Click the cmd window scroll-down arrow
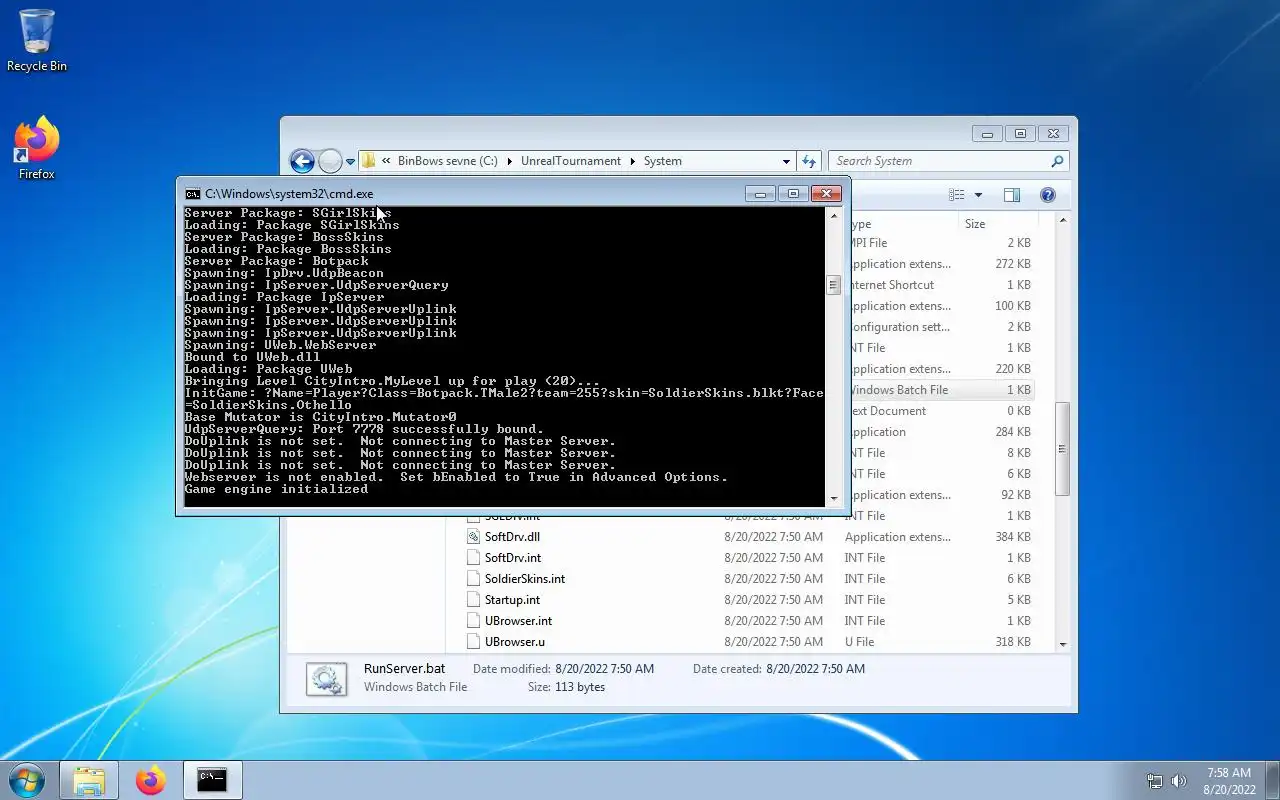 click(833, 498)
